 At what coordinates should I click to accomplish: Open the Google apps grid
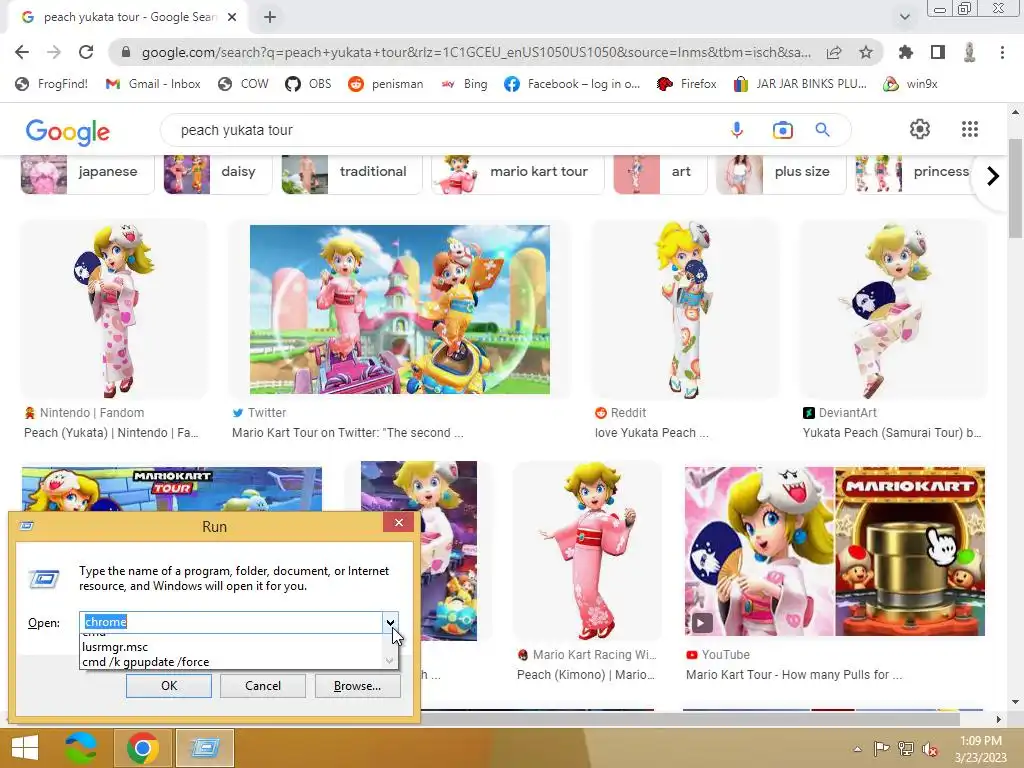click(x=970, y=129)
